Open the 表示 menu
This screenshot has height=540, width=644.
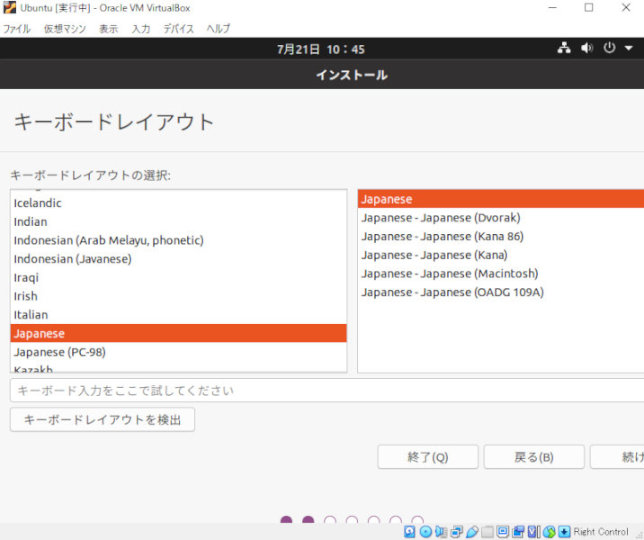click(x=108, y=29)
